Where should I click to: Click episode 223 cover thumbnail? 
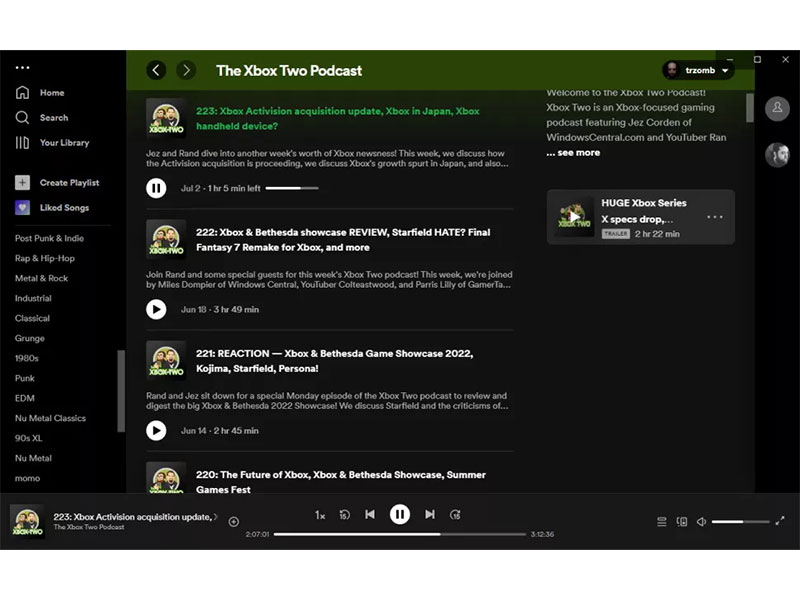point(166,118)
